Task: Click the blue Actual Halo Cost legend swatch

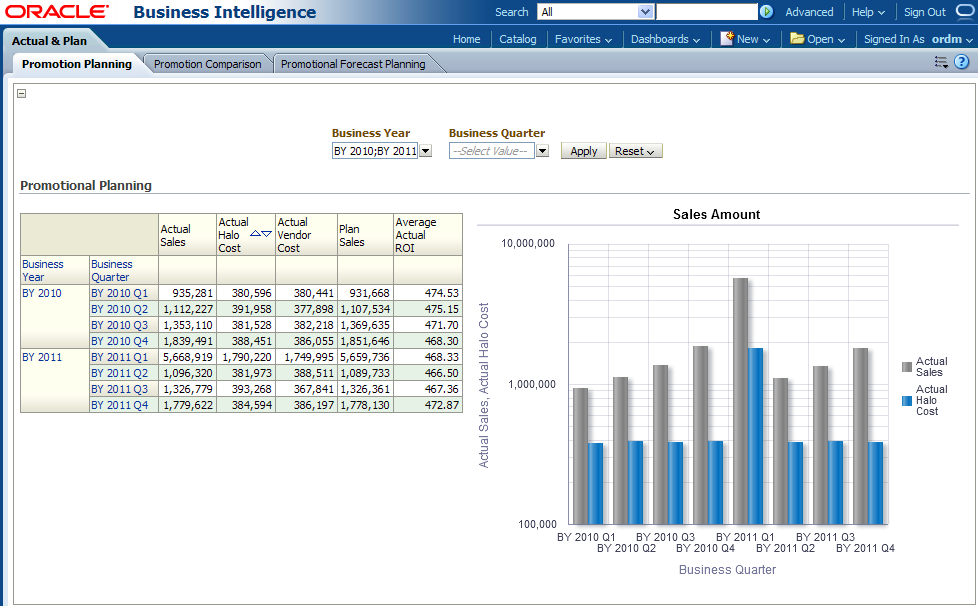Action: click(x=907, y=400)
